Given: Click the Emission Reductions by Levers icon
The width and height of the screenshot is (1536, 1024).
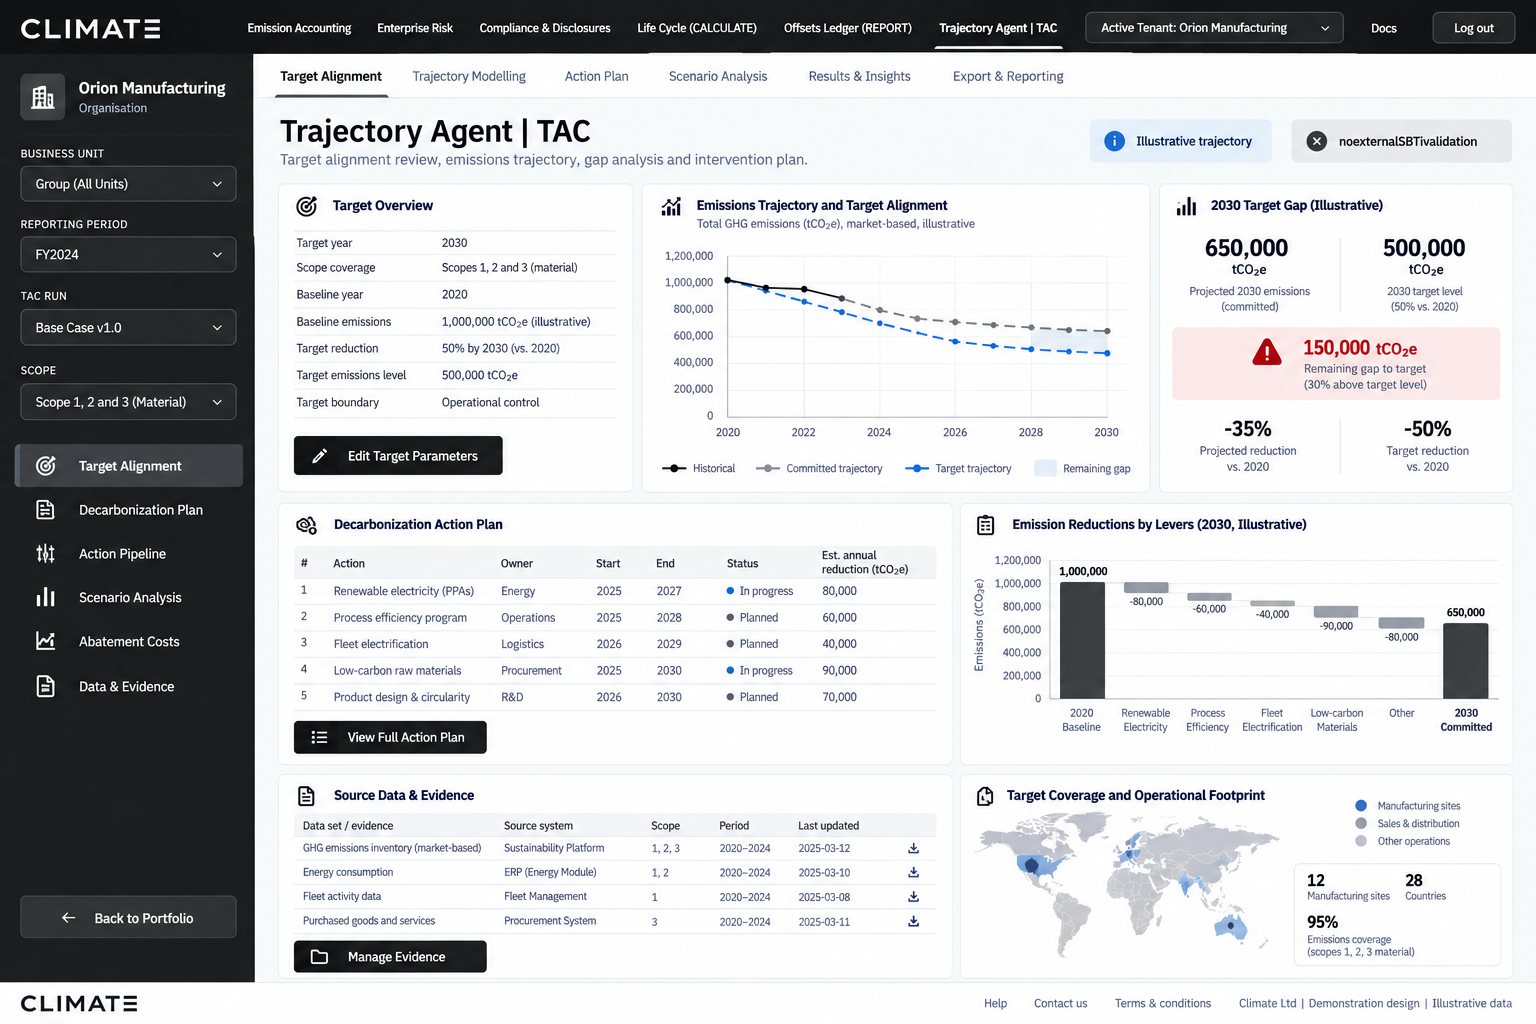Looking at the screenshot, I should [x=985, y=525].
